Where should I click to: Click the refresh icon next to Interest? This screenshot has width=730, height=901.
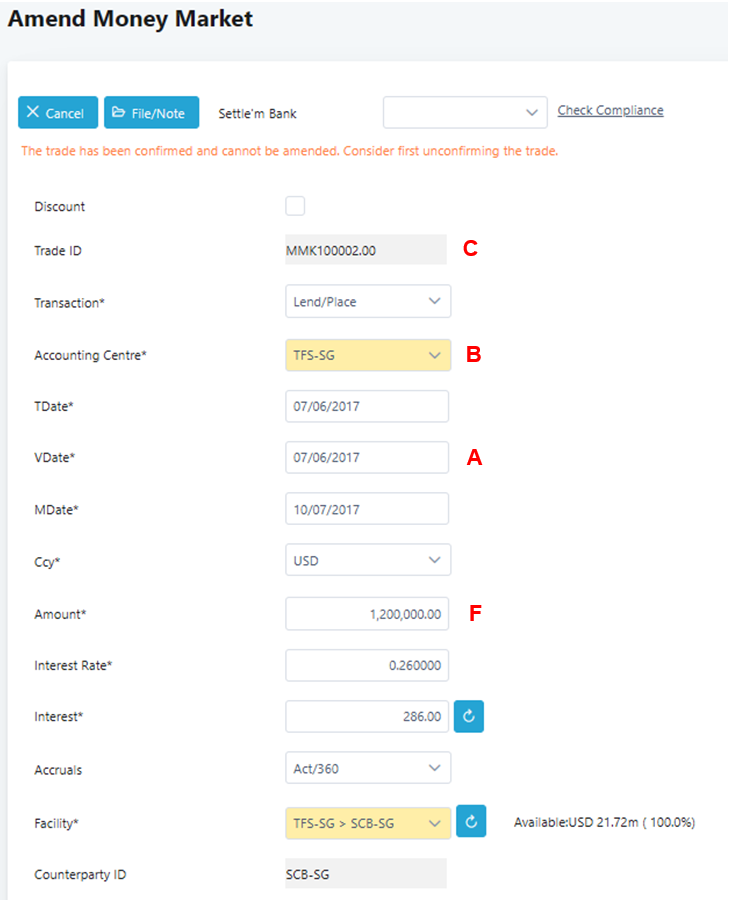pyautogui.click(x=469, y=717)
